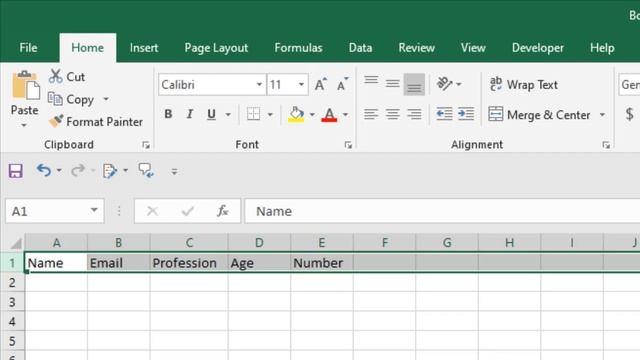Increase font size with large A
The image size is (640, 360).
[x=321, y=84]
